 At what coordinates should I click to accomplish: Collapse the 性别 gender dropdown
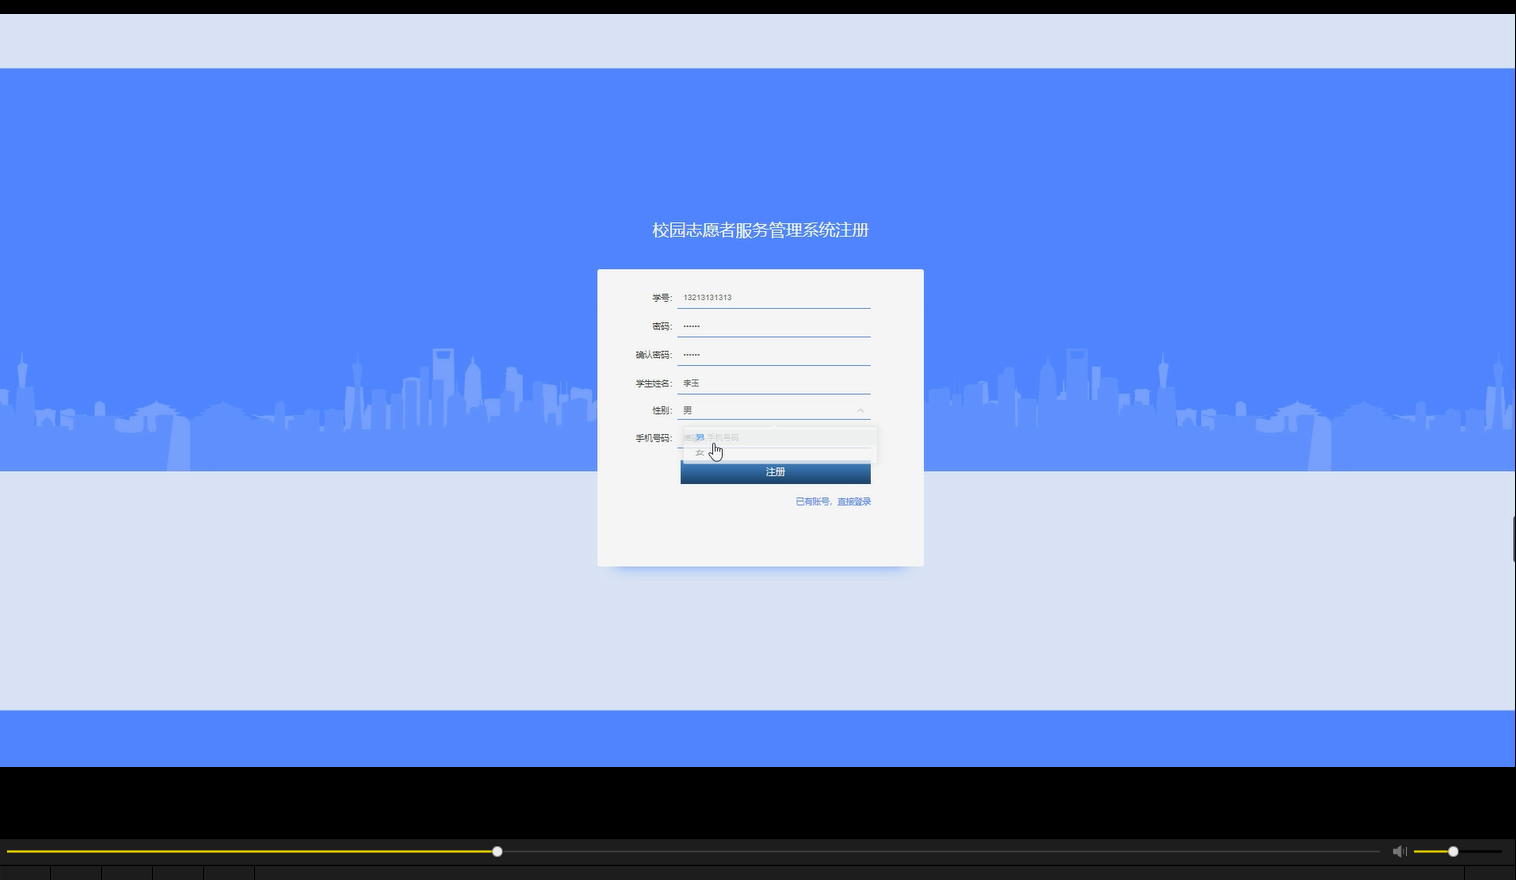point(860,410)
